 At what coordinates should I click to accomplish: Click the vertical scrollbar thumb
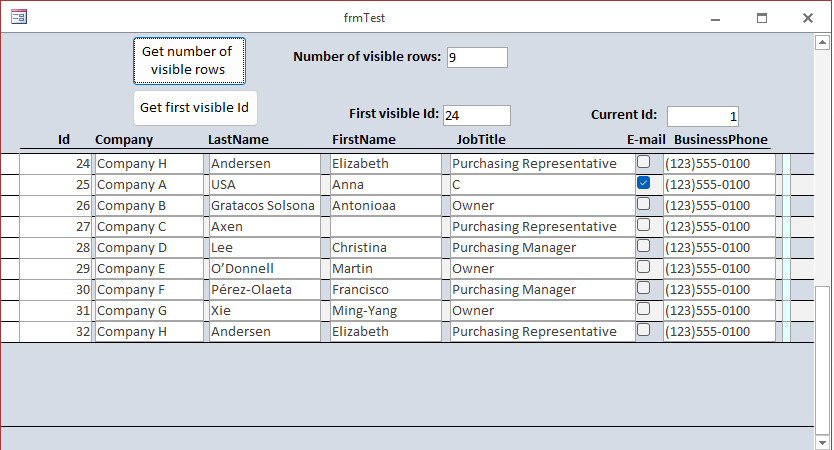click(x=823, y=360)
